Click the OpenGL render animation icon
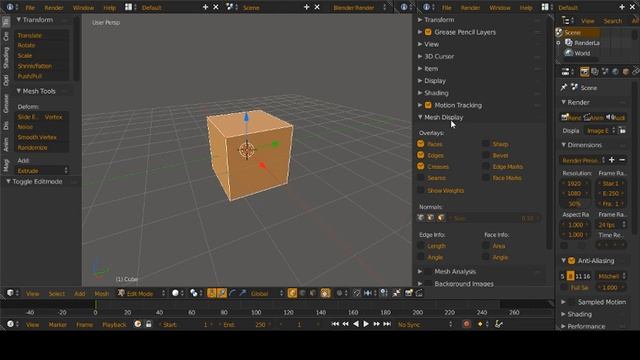 419,293
